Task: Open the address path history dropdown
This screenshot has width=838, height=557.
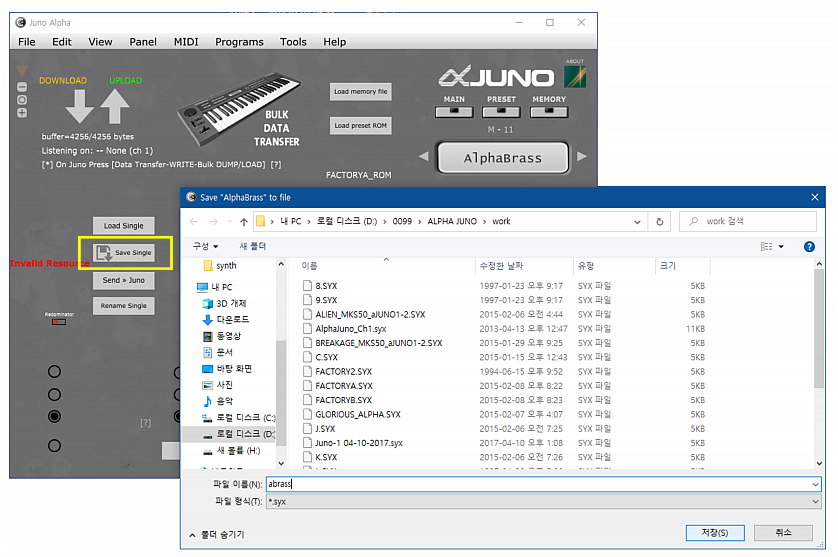Action: click(637, 222)
